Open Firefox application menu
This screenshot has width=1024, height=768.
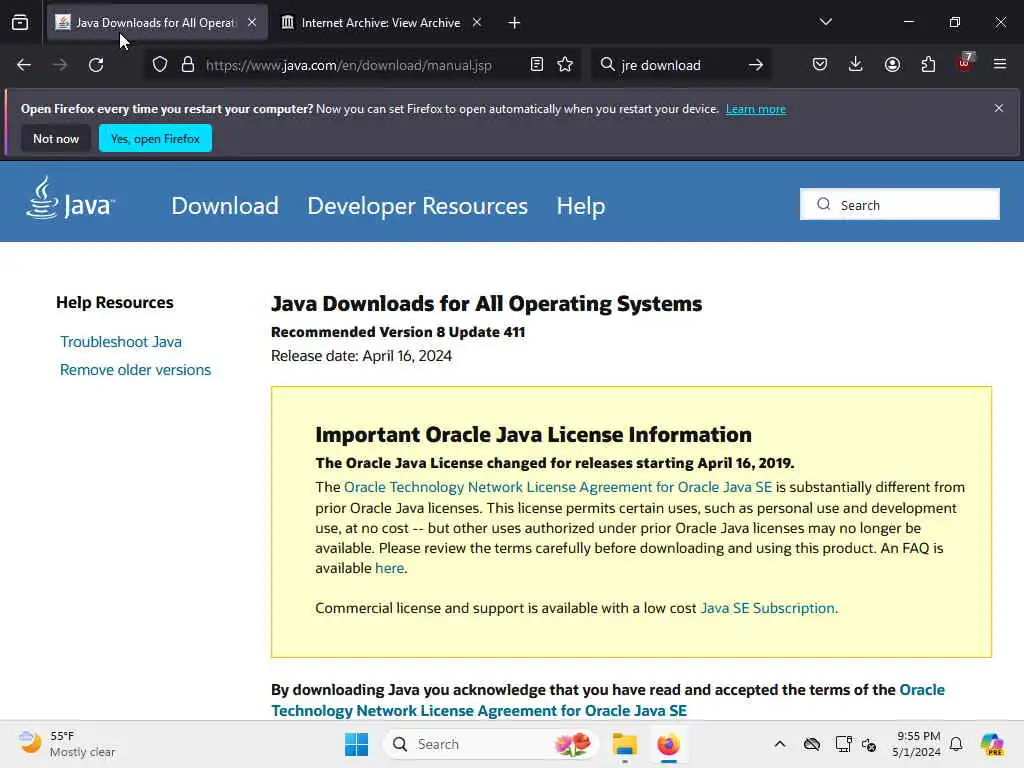1000,64
